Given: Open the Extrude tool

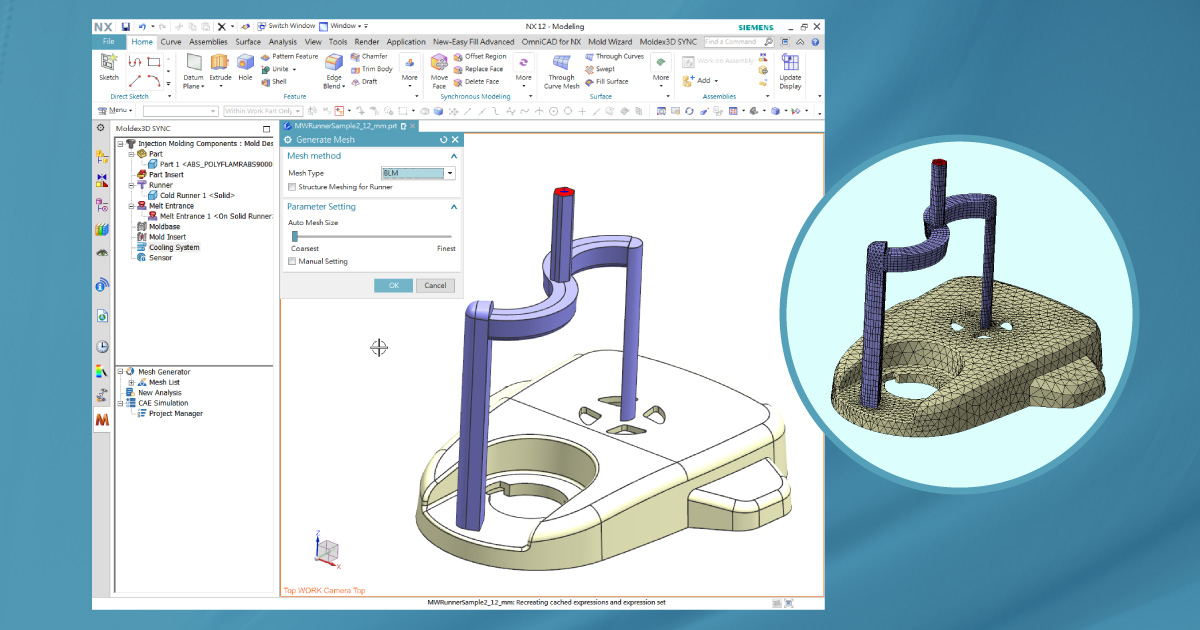Looking at the screenshot, I should tap(219, 63).
